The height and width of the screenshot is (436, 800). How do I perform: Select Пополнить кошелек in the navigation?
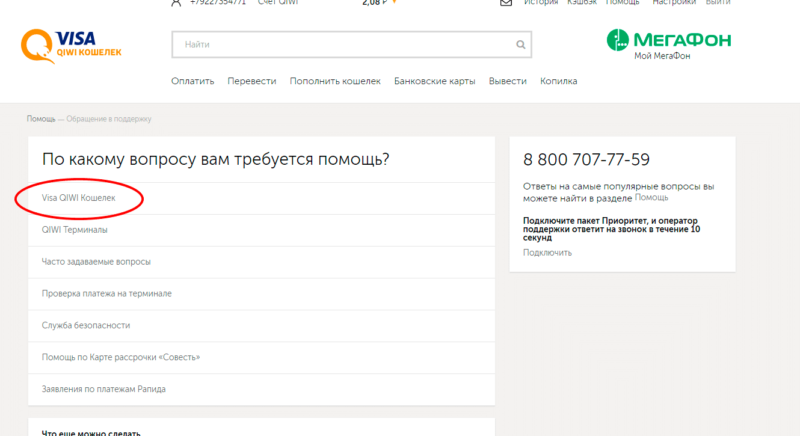tap(335, 81)
